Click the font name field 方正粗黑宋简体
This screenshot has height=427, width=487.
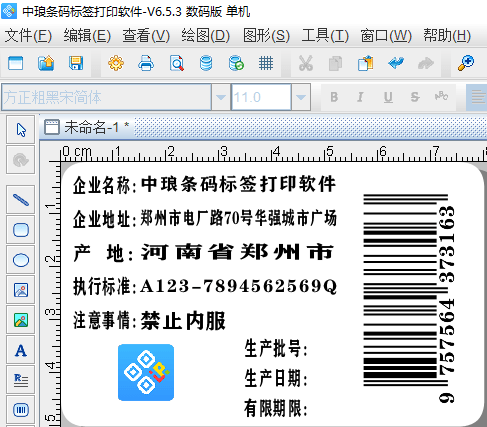(106, 97)
